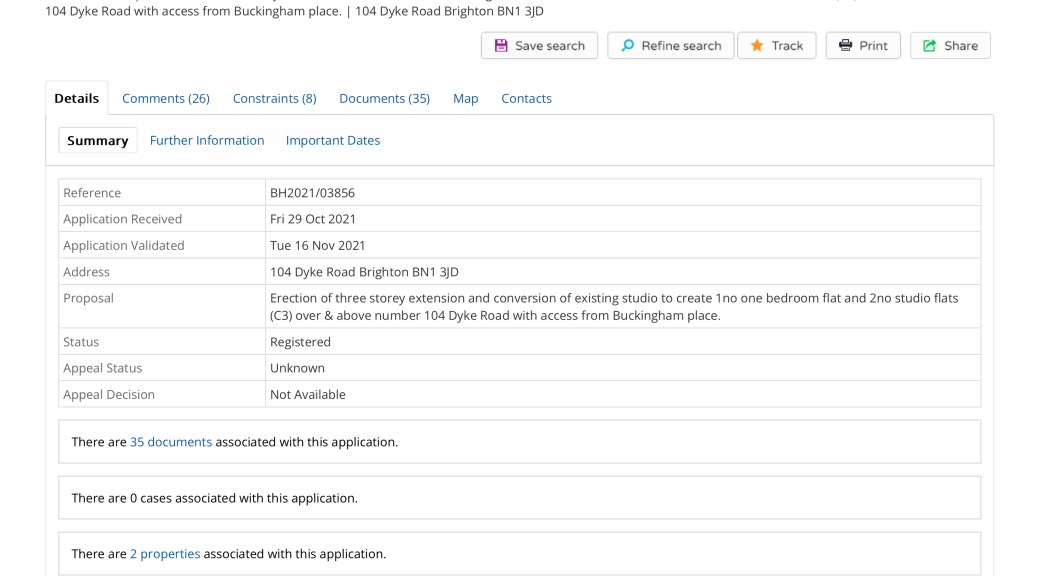Show the Further Information sub-tab

207,141
